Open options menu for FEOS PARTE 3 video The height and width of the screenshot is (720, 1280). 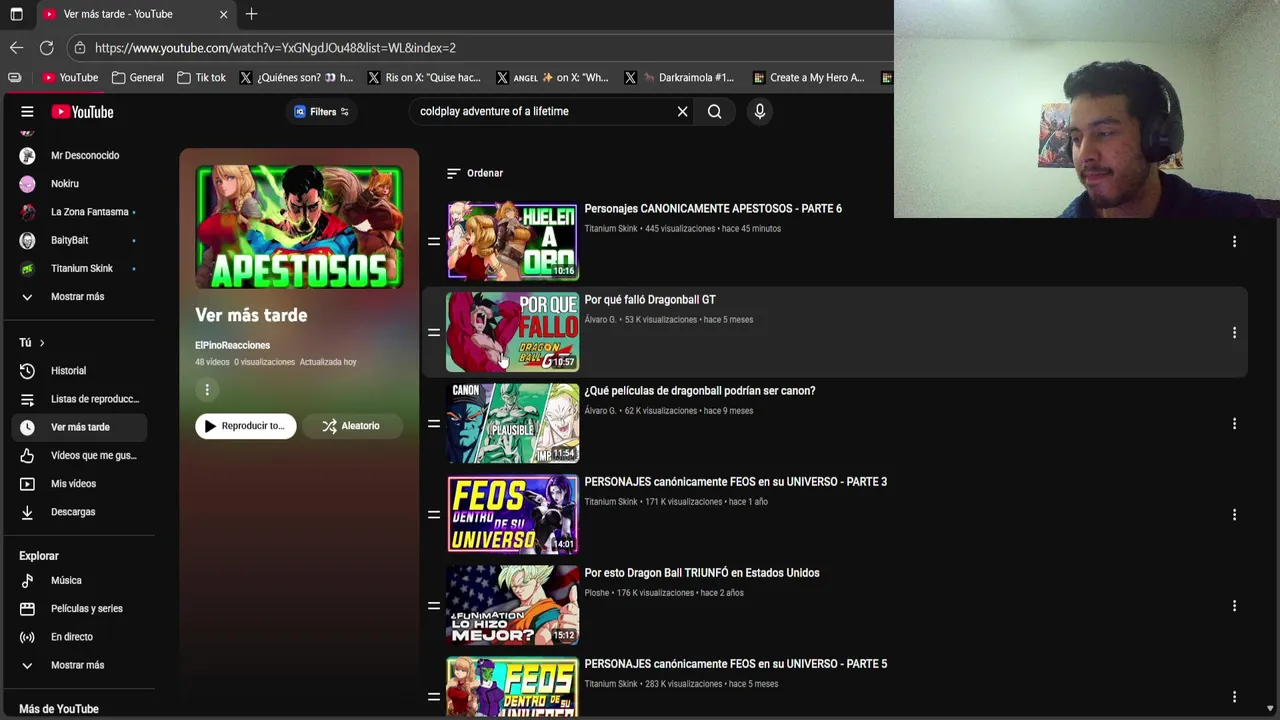[x=1234, y=514]
